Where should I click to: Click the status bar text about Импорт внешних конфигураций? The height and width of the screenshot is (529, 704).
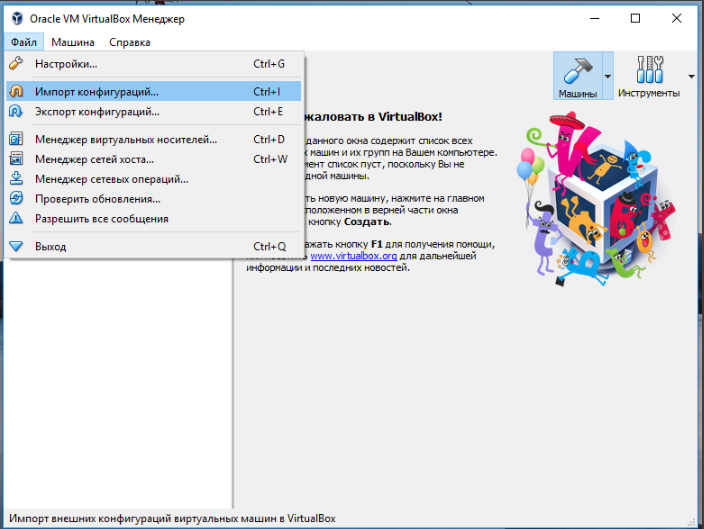click(172, 518)
